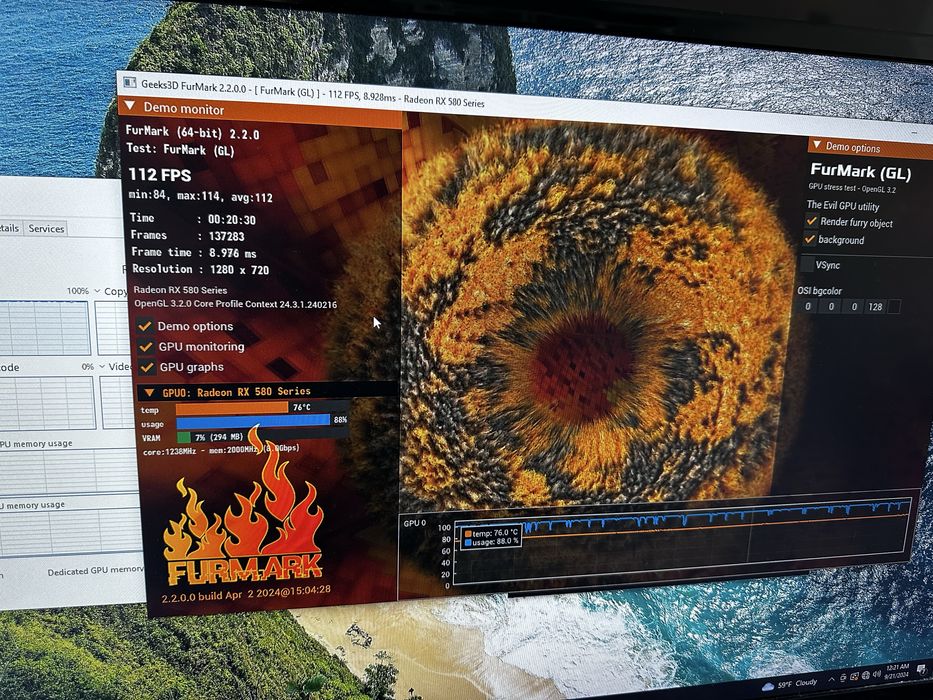Click the Time 00:20:30 value
The image size is (933, 700).
[231, 220]
